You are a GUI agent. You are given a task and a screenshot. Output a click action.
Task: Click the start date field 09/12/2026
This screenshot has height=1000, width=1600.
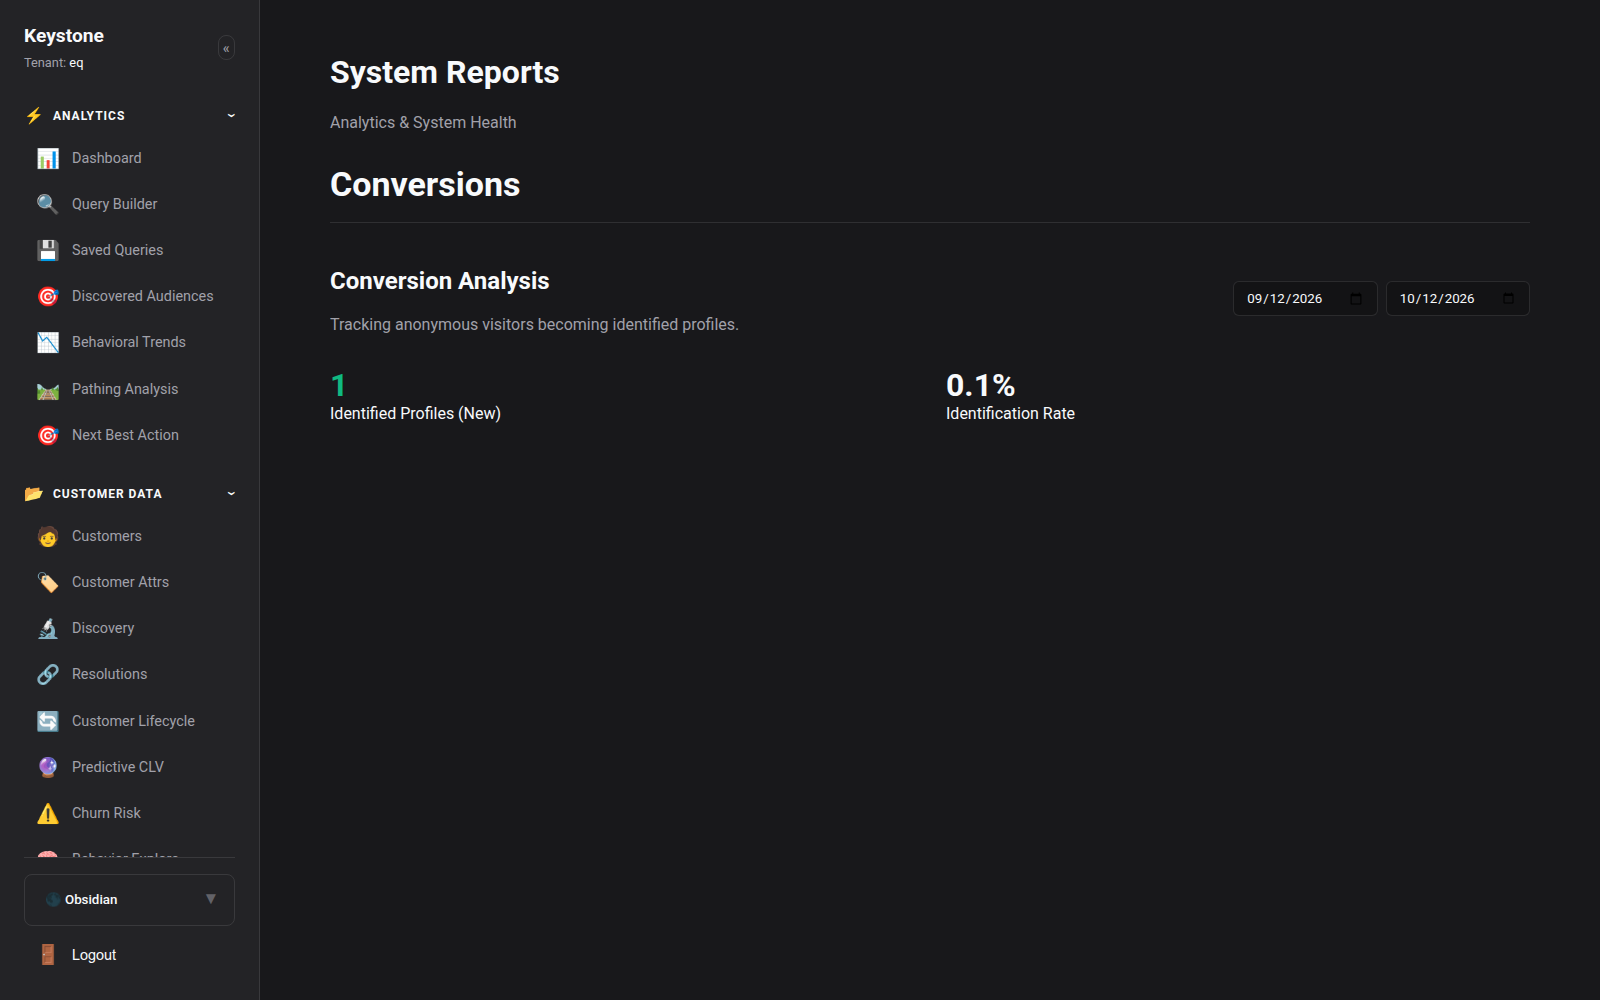[x=1305, y=298]
